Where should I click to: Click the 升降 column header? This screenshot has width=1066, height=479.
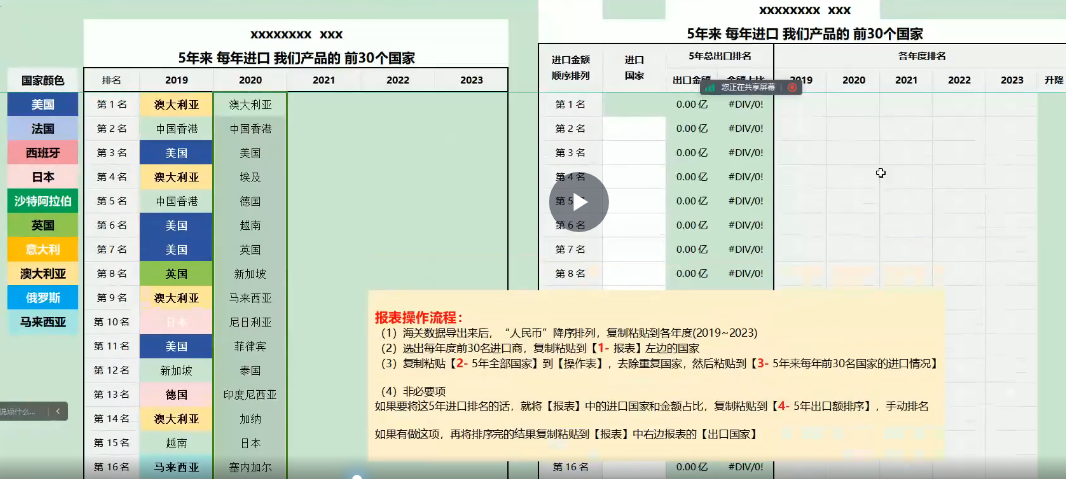[1053, 80]
